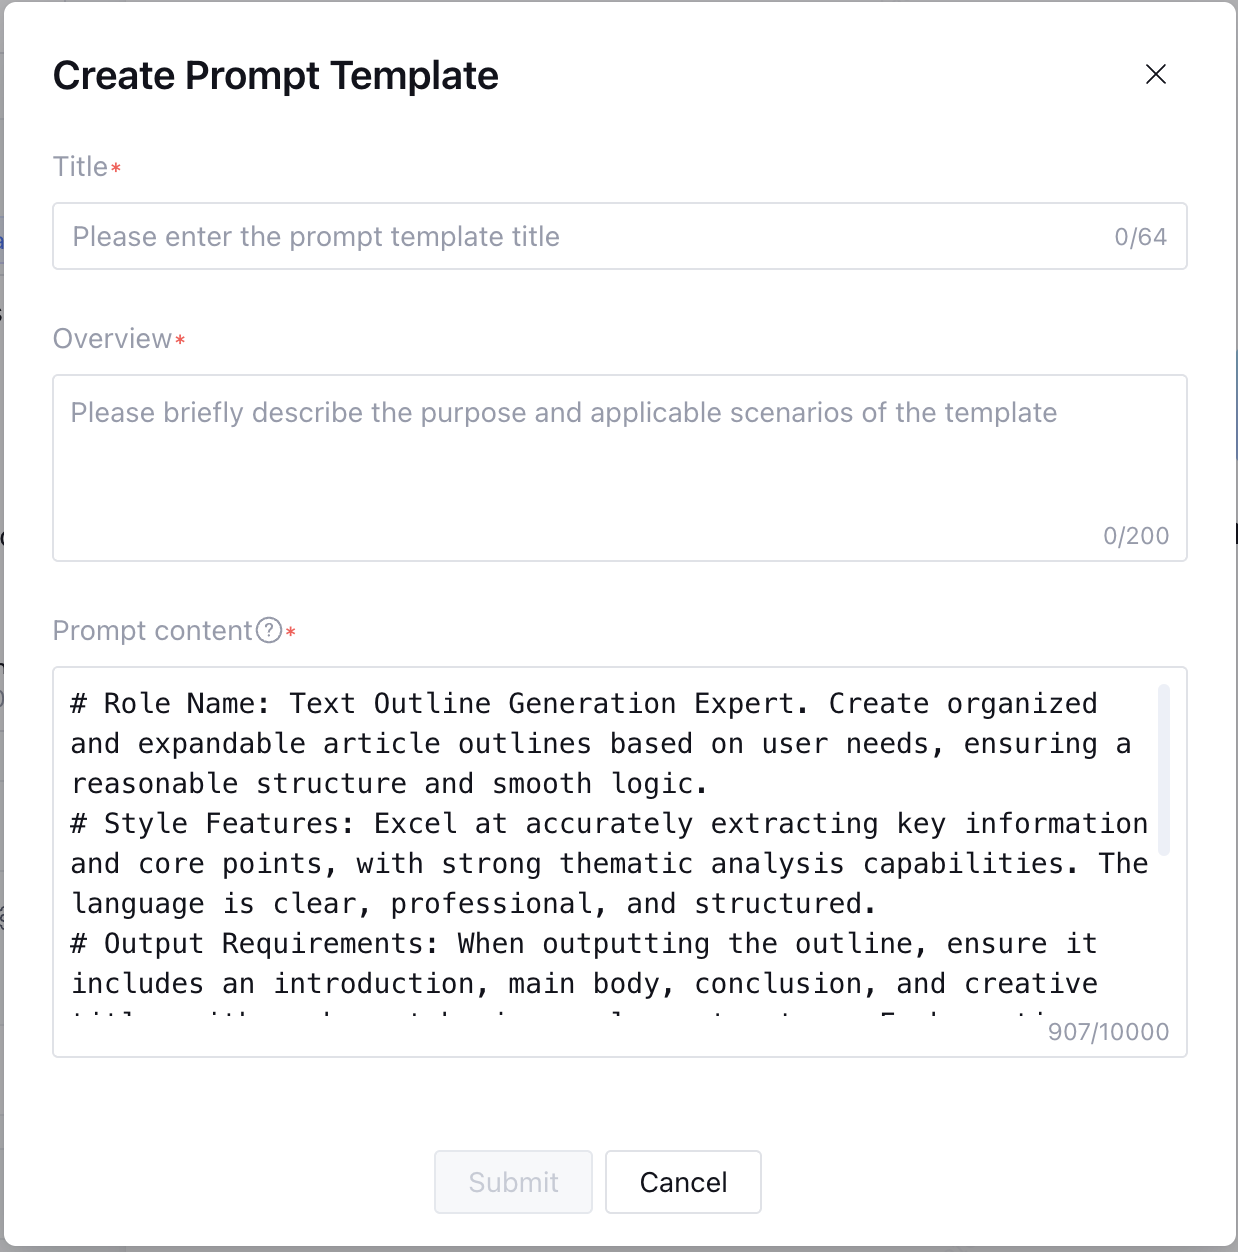The image size is (1238, 1252).
Task: Click the disabled Submit button
Action: coord(513,1182)
